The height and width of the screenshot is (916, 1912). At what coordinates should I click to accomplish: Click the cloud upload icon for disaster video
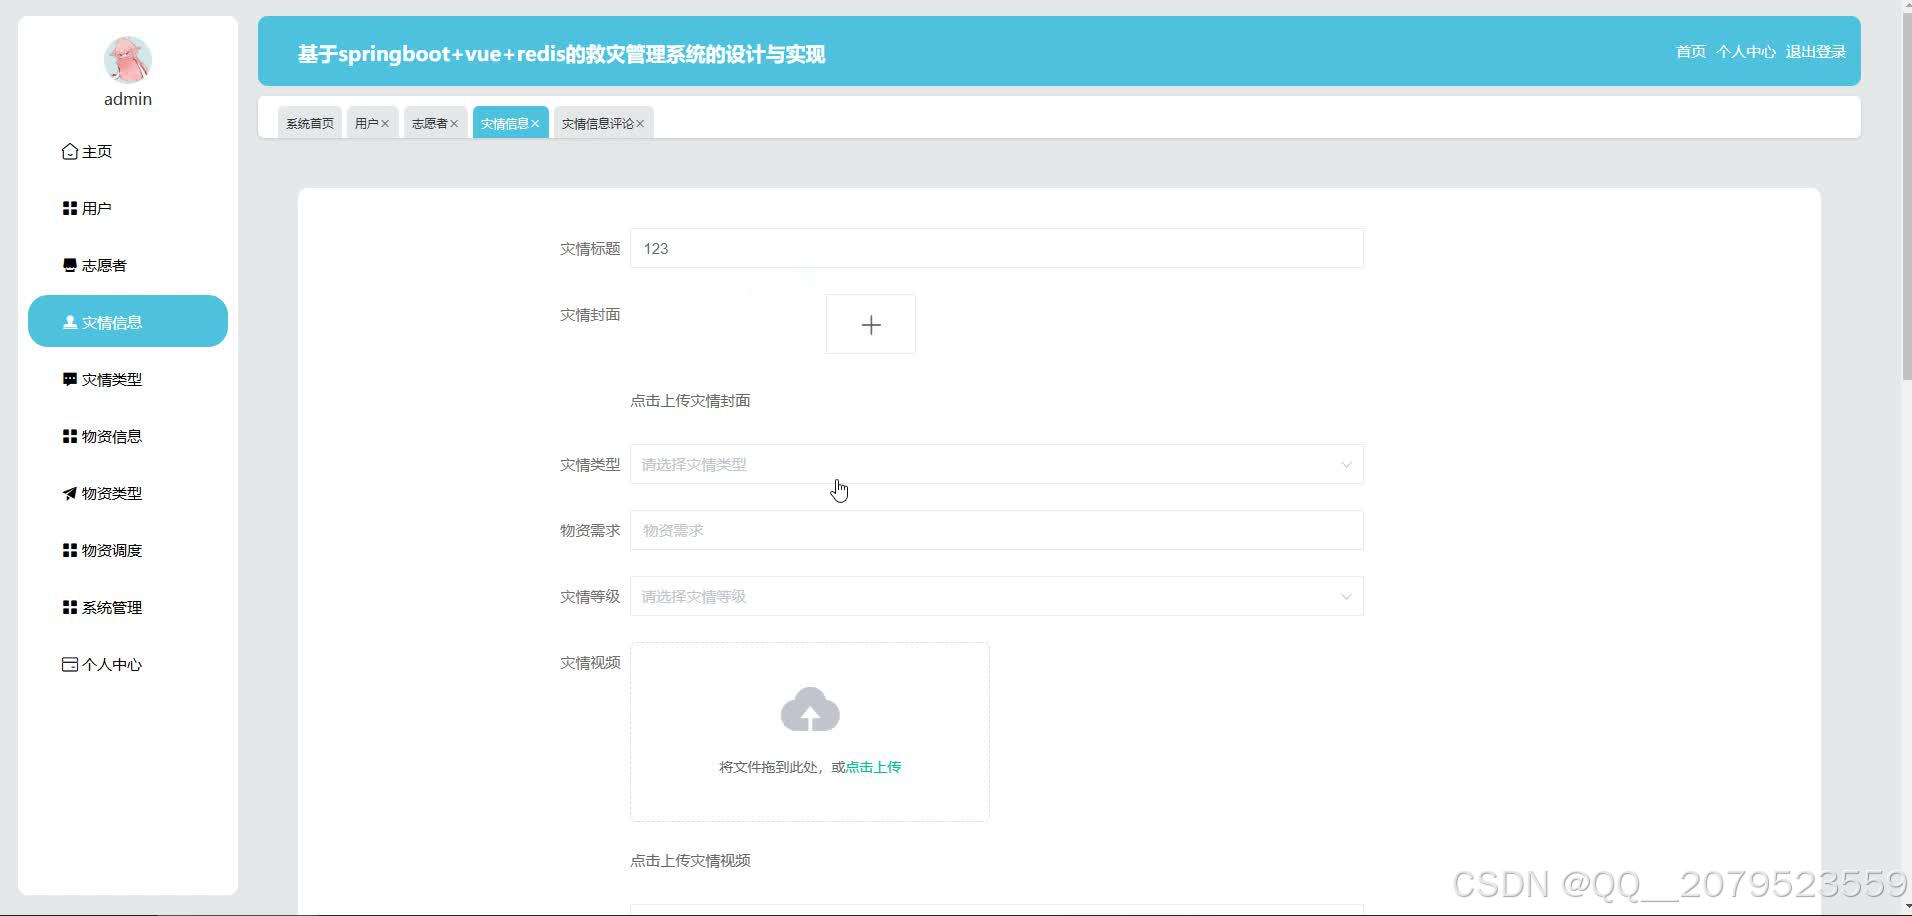click(x=809, y=709)
